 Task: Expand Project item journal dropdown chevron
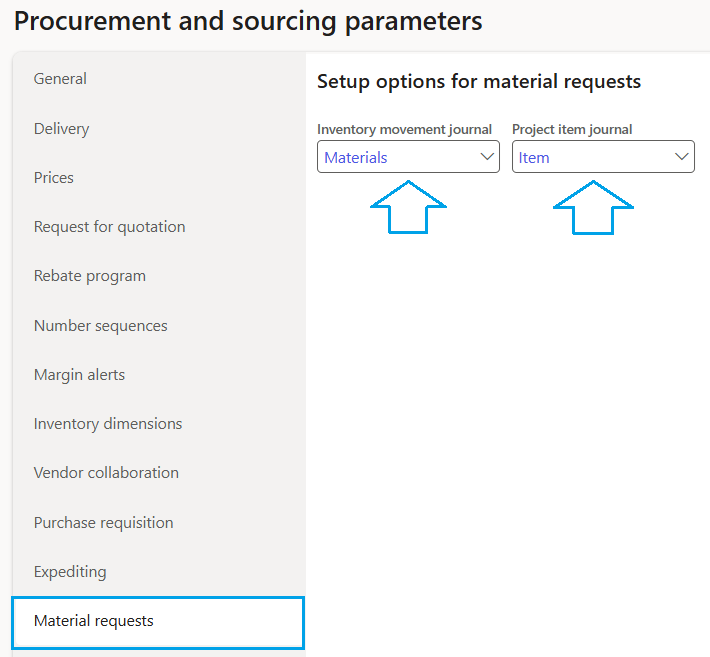tap(682, 157)
